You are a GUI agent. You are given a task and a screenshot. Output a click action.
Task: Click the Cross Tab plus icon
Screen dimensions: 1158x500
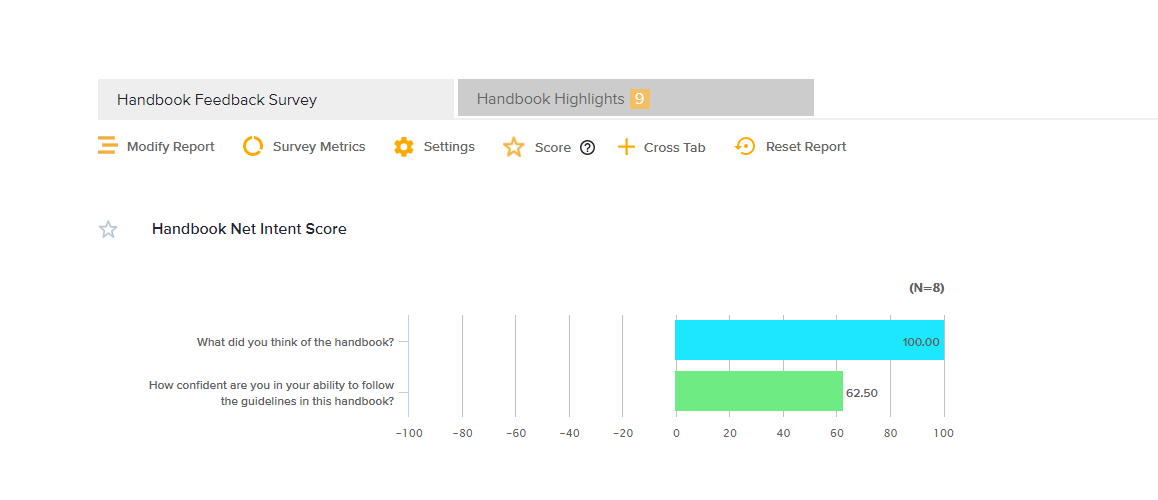point(626,148)
